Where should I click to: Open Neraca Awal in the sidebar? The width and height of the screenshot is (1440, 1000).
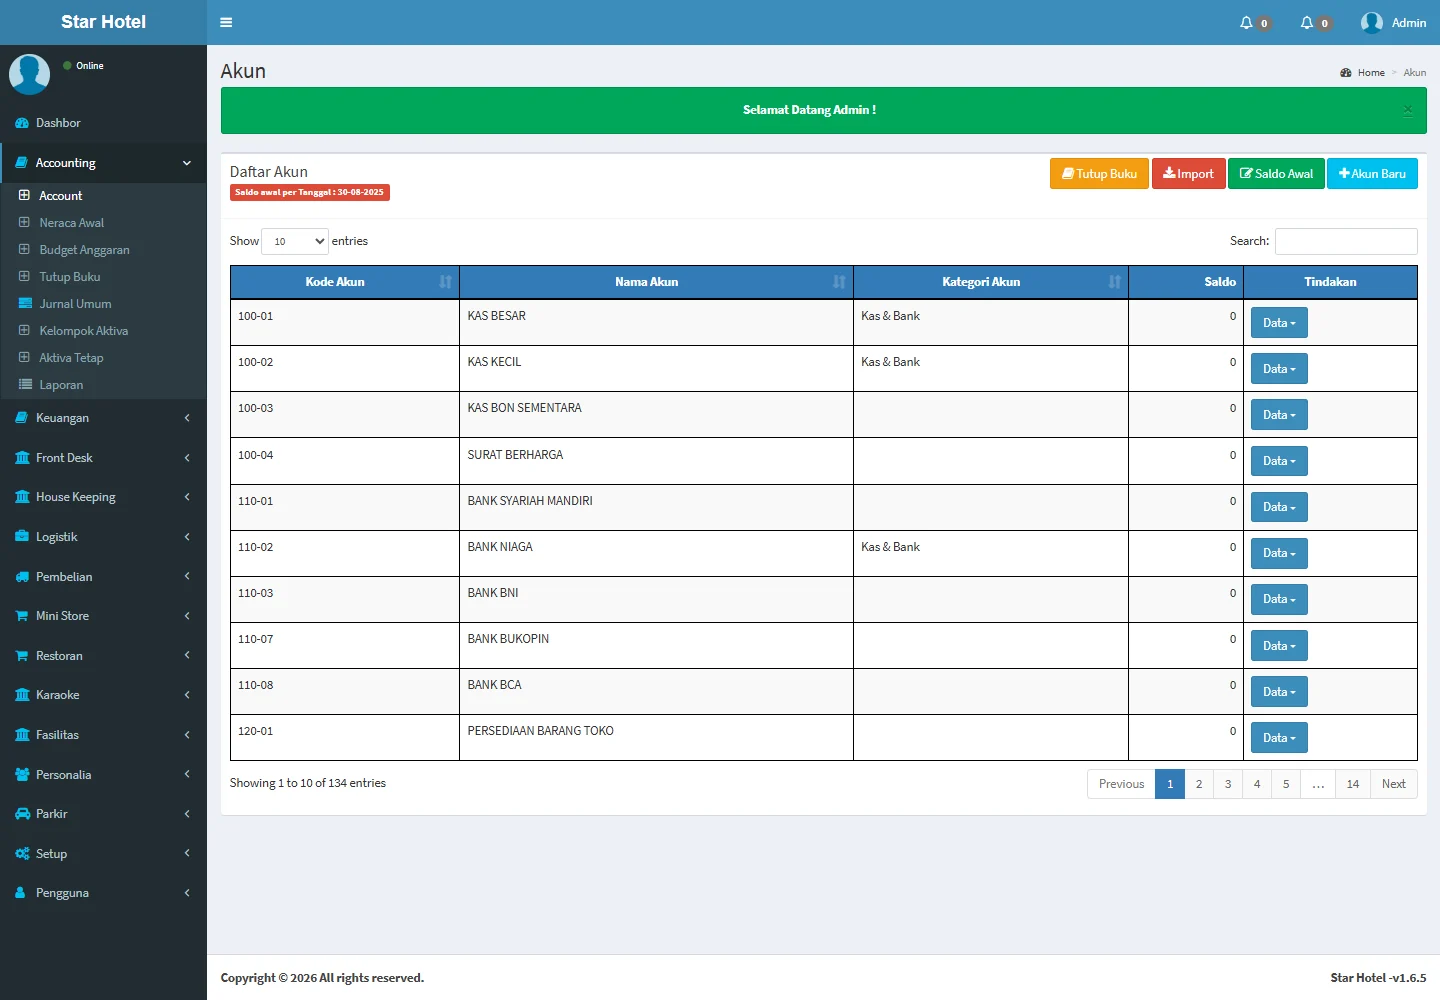[x=71, y=223]
